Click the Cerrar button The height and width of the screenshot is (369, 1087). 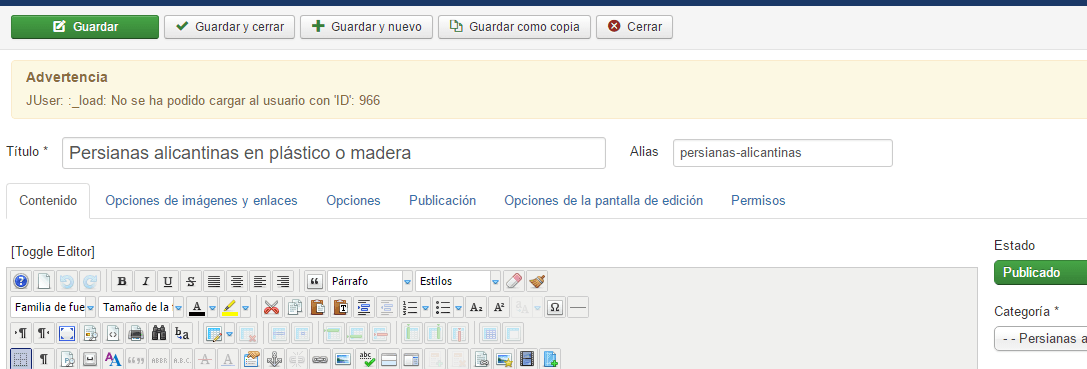(634, 27)
